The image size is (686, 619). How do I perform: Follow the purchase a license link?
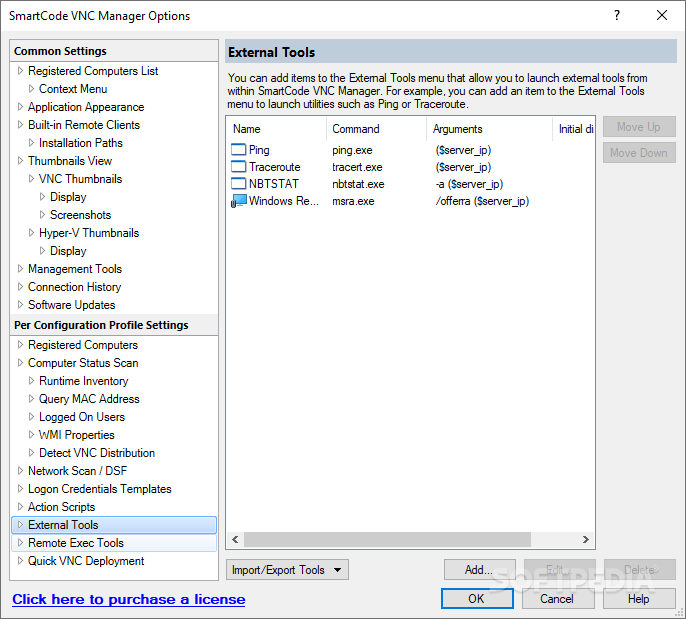coord(129,599)
